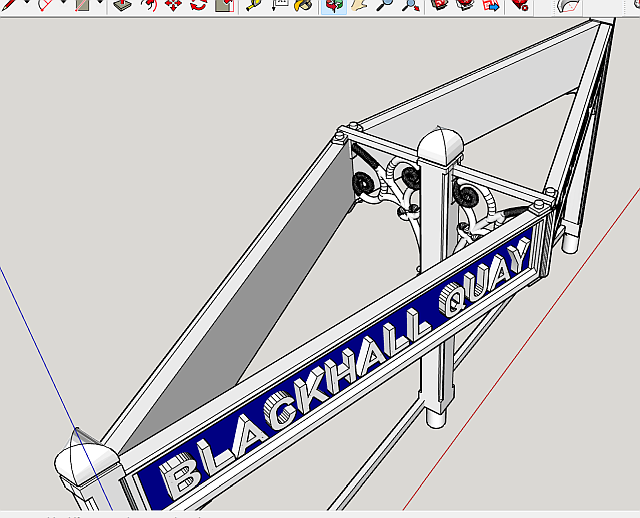Click the letter B in BLACKHALL
Viewport: 640px width, 518px height.
(179, 476)
